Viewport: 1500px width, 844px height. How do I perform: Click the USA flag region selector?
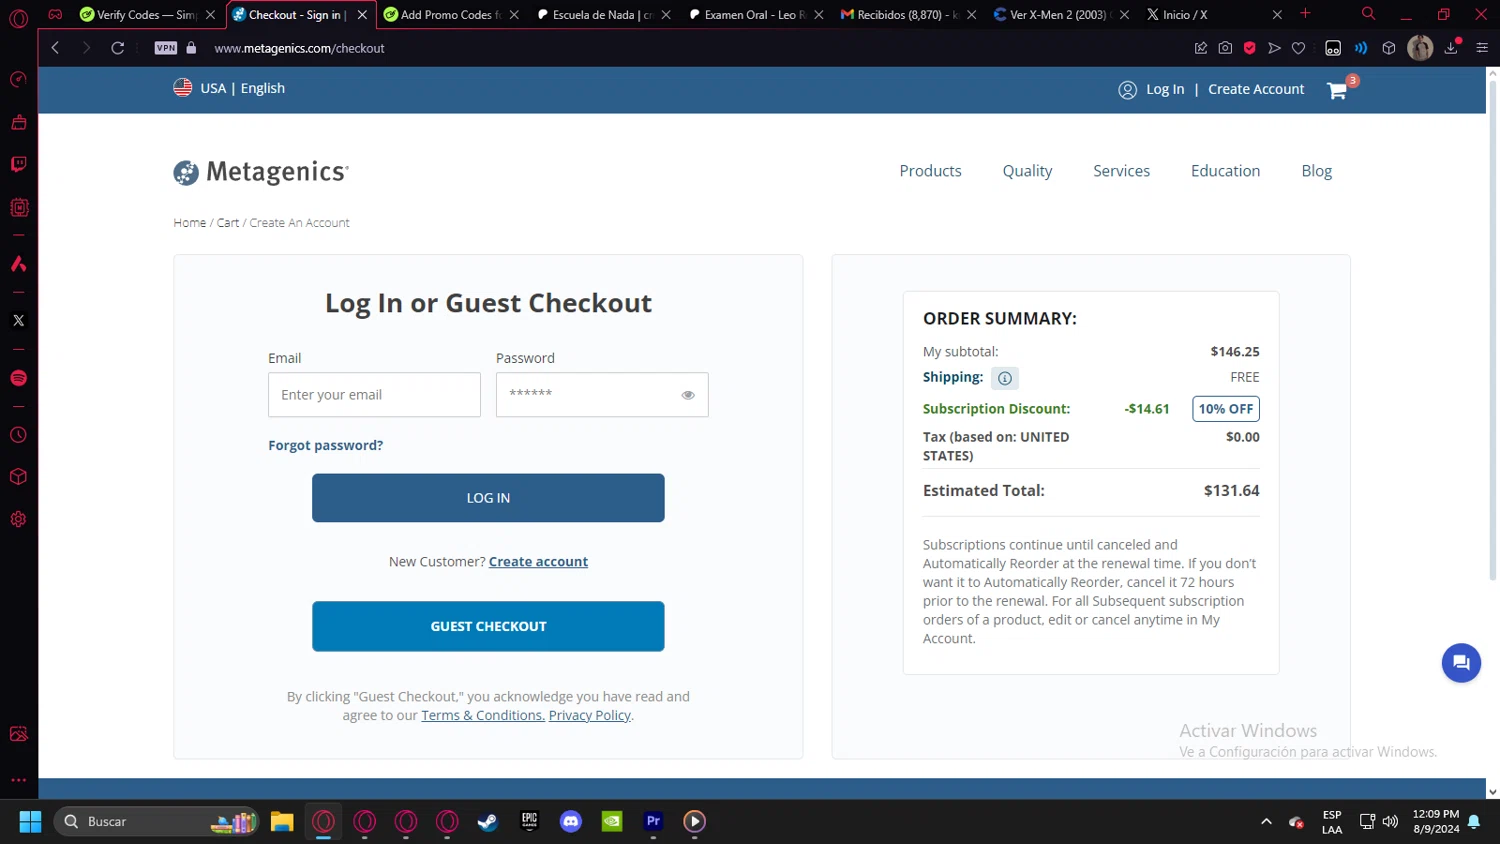coord(229,88)
